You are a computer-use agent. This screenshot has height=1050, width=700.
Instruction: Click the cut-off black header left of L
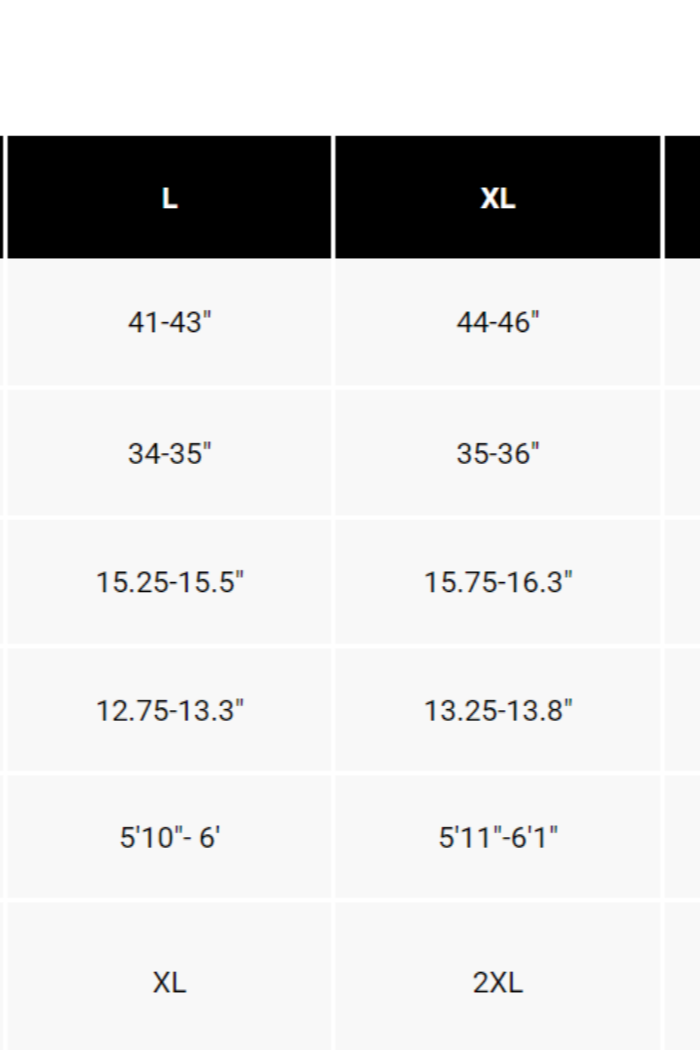pyautogui.click(x=2, y=198)
